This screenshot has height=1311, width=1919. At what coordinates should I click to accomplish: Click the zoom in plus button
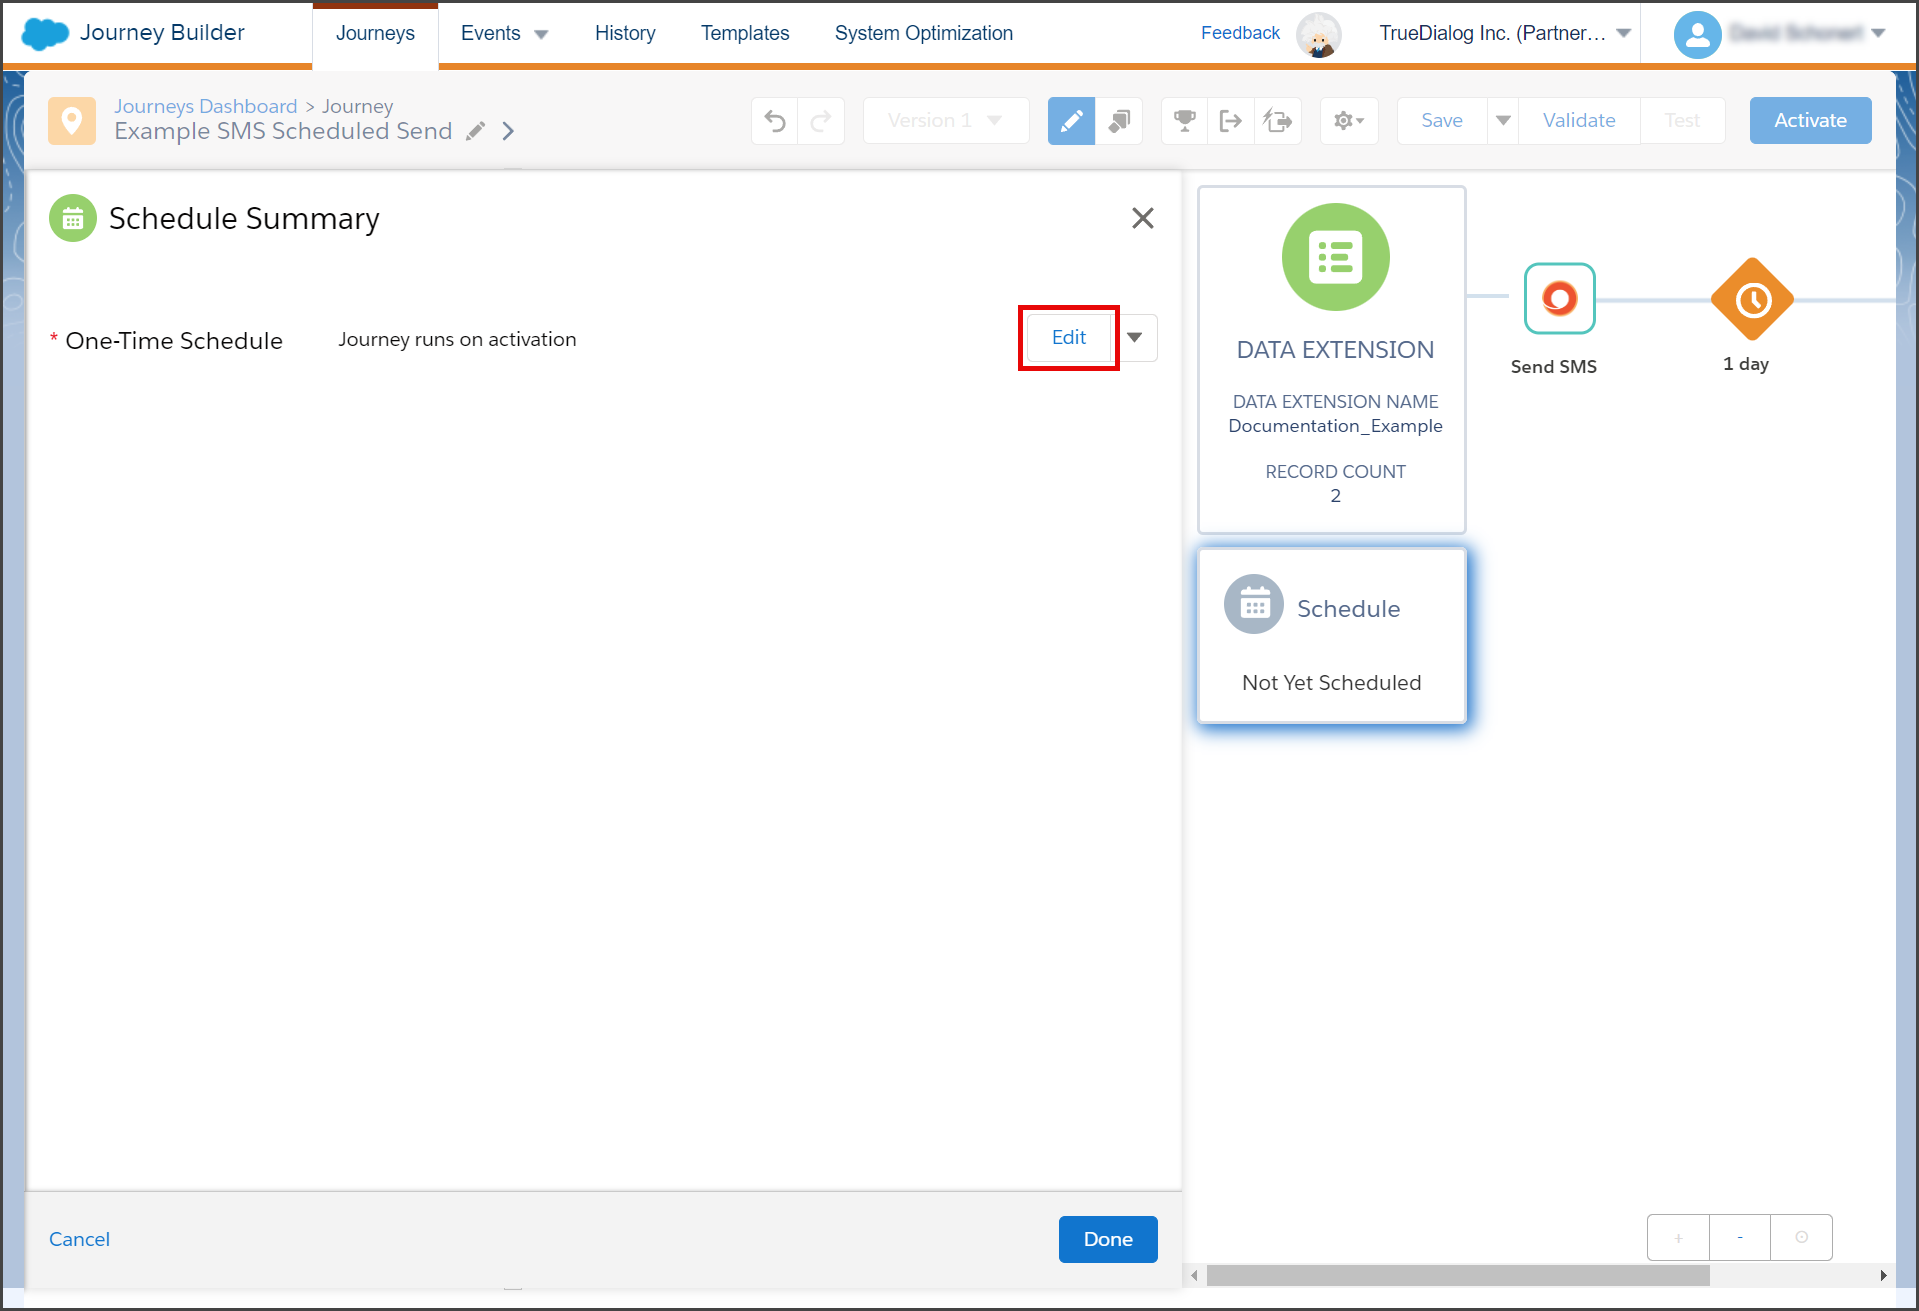[1678, 1238]
